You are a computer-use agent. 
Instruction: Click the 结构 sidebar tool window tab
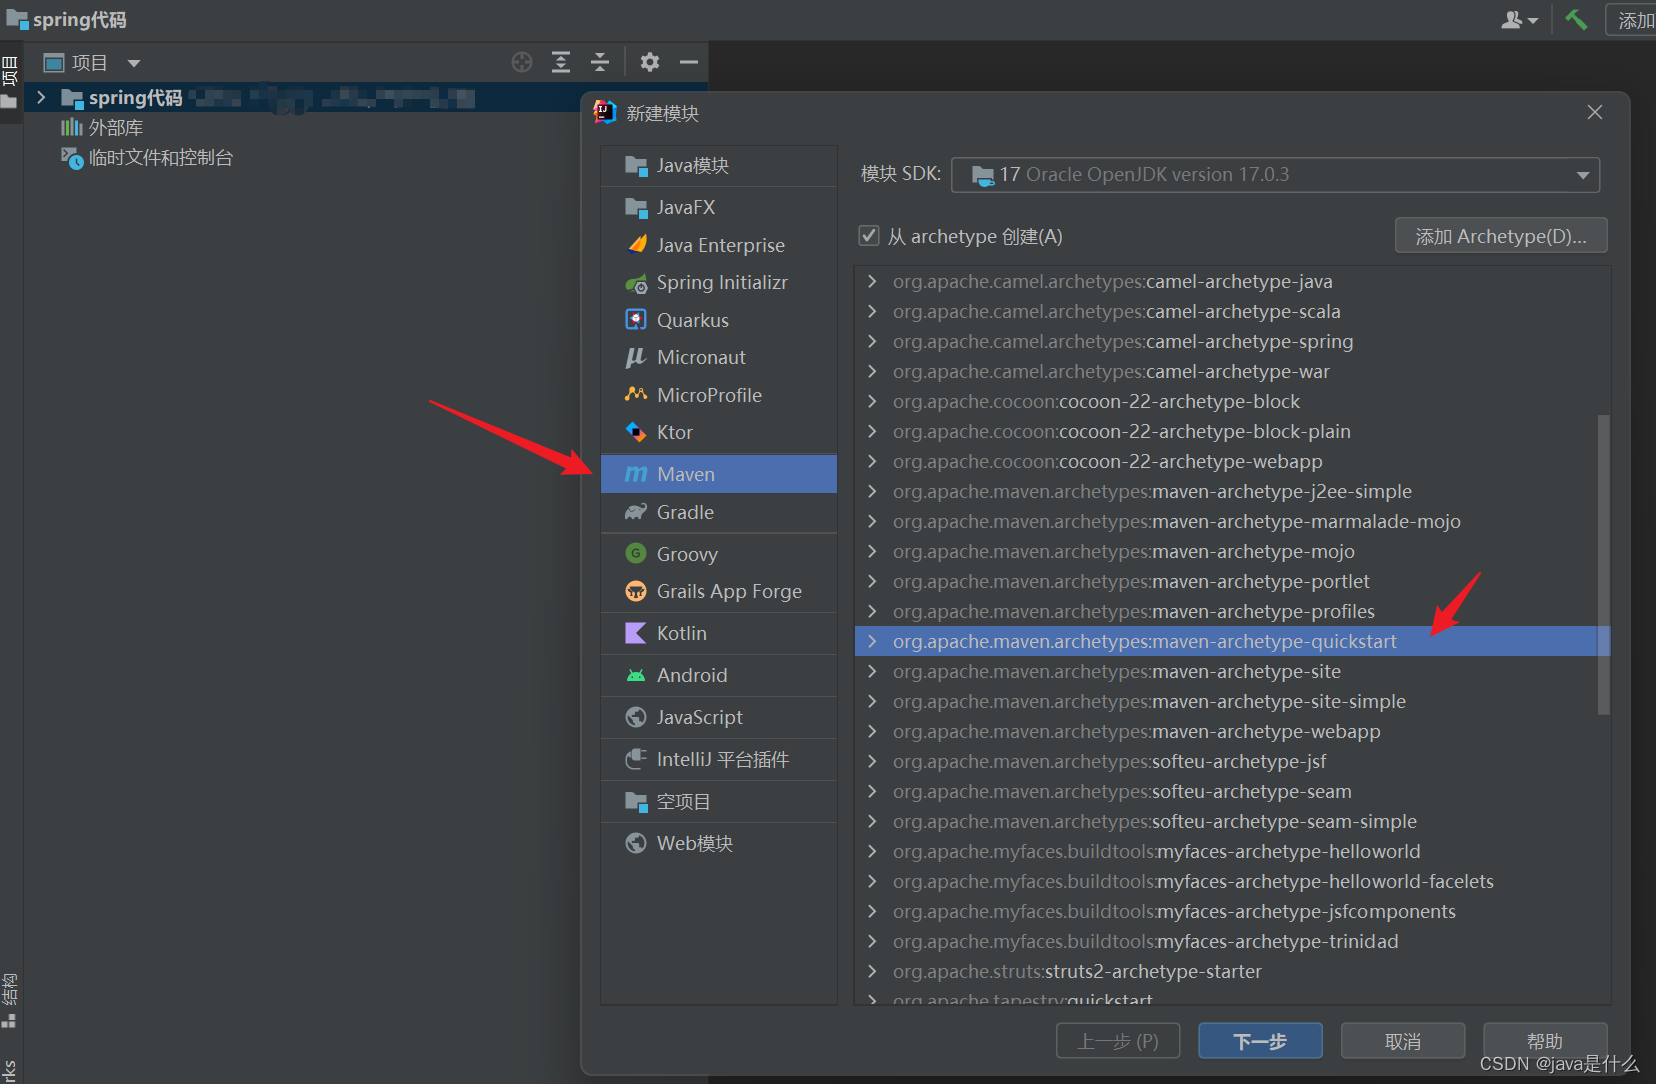point(10,1000)
